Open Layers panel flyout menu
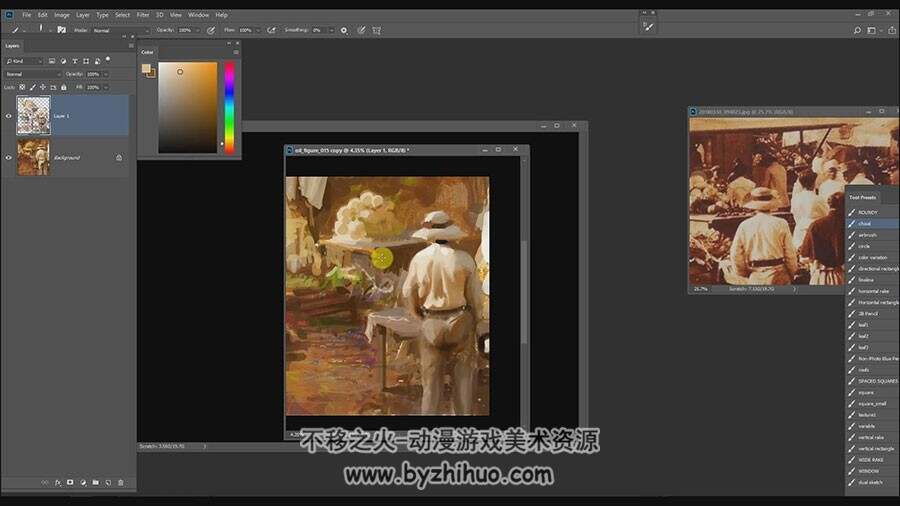This screenshot has height=506, width=900. pos(131,45)
